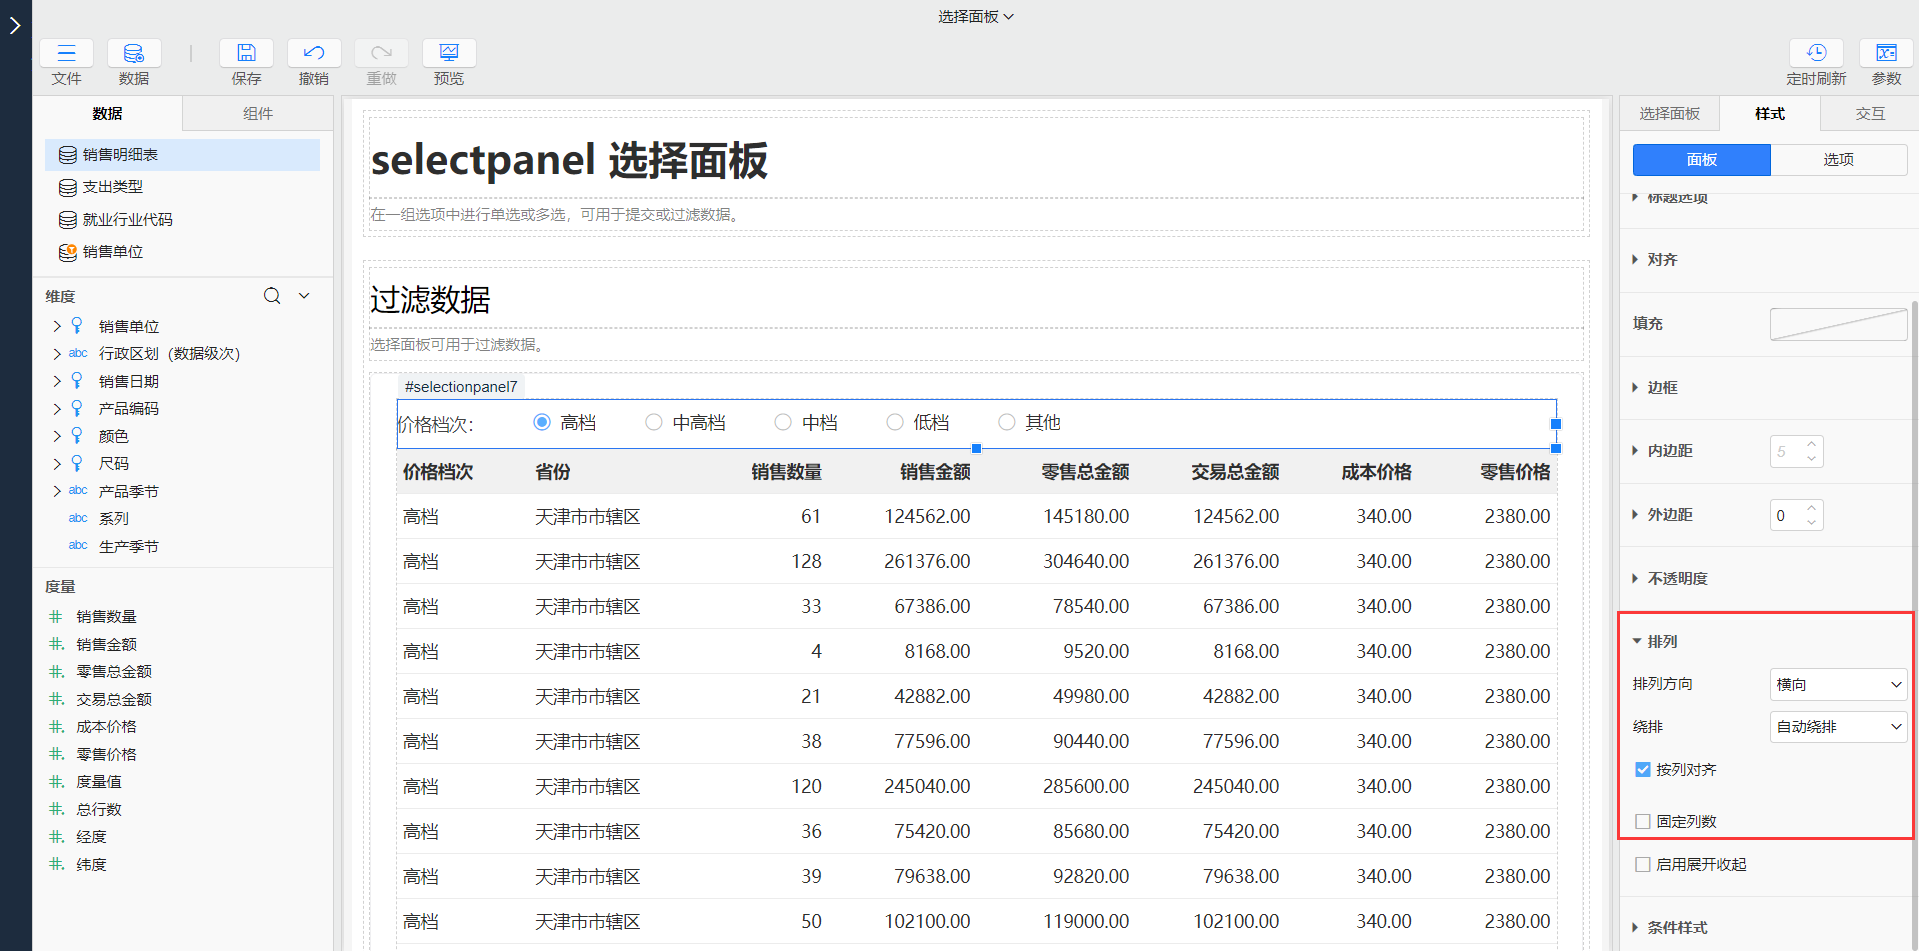Open the 数据 database icon in toolbar
1919x951 pixels.
(134, 54)
